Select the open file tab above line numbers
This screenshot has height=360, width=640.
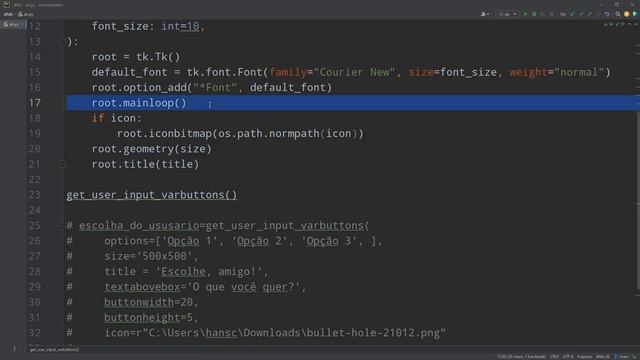12,24
